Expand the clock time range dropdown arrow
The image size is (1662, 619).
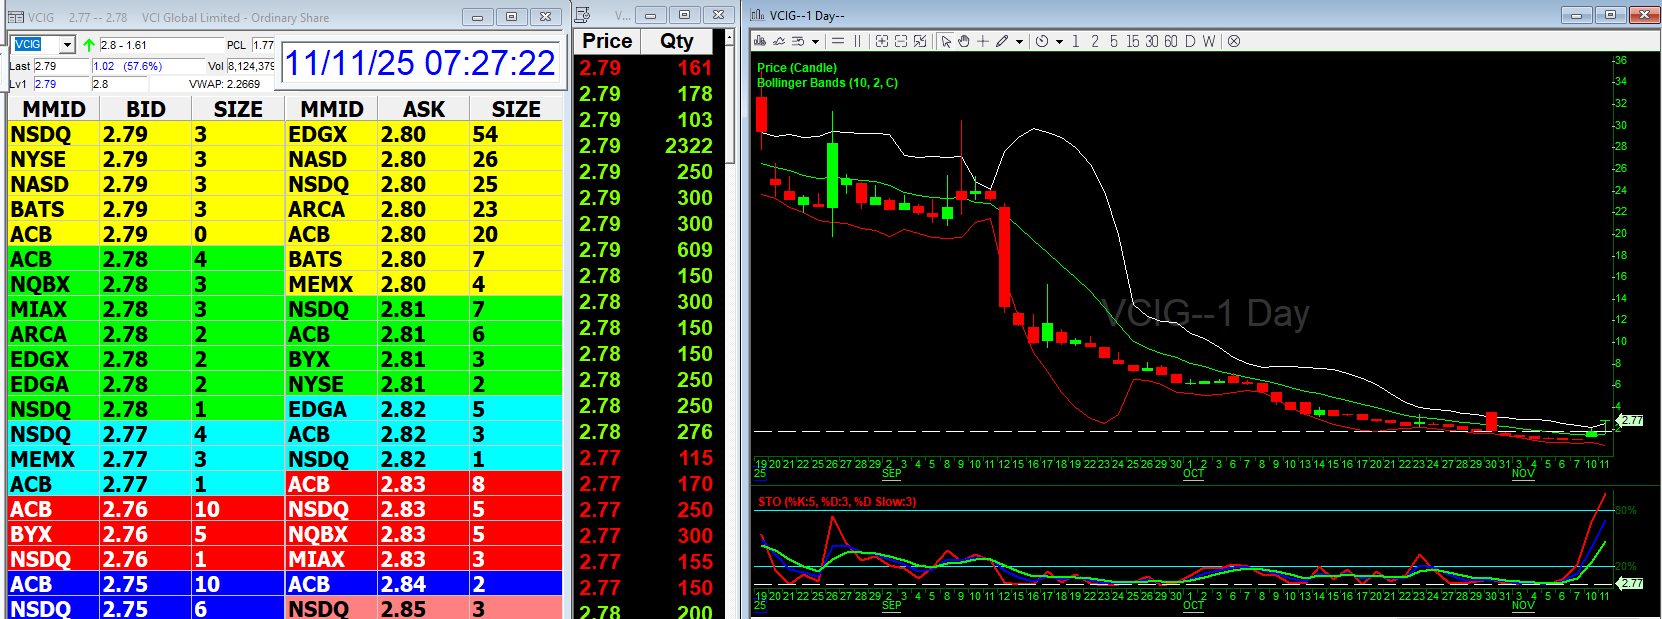pyautogui.click(x=1059, y=42)
